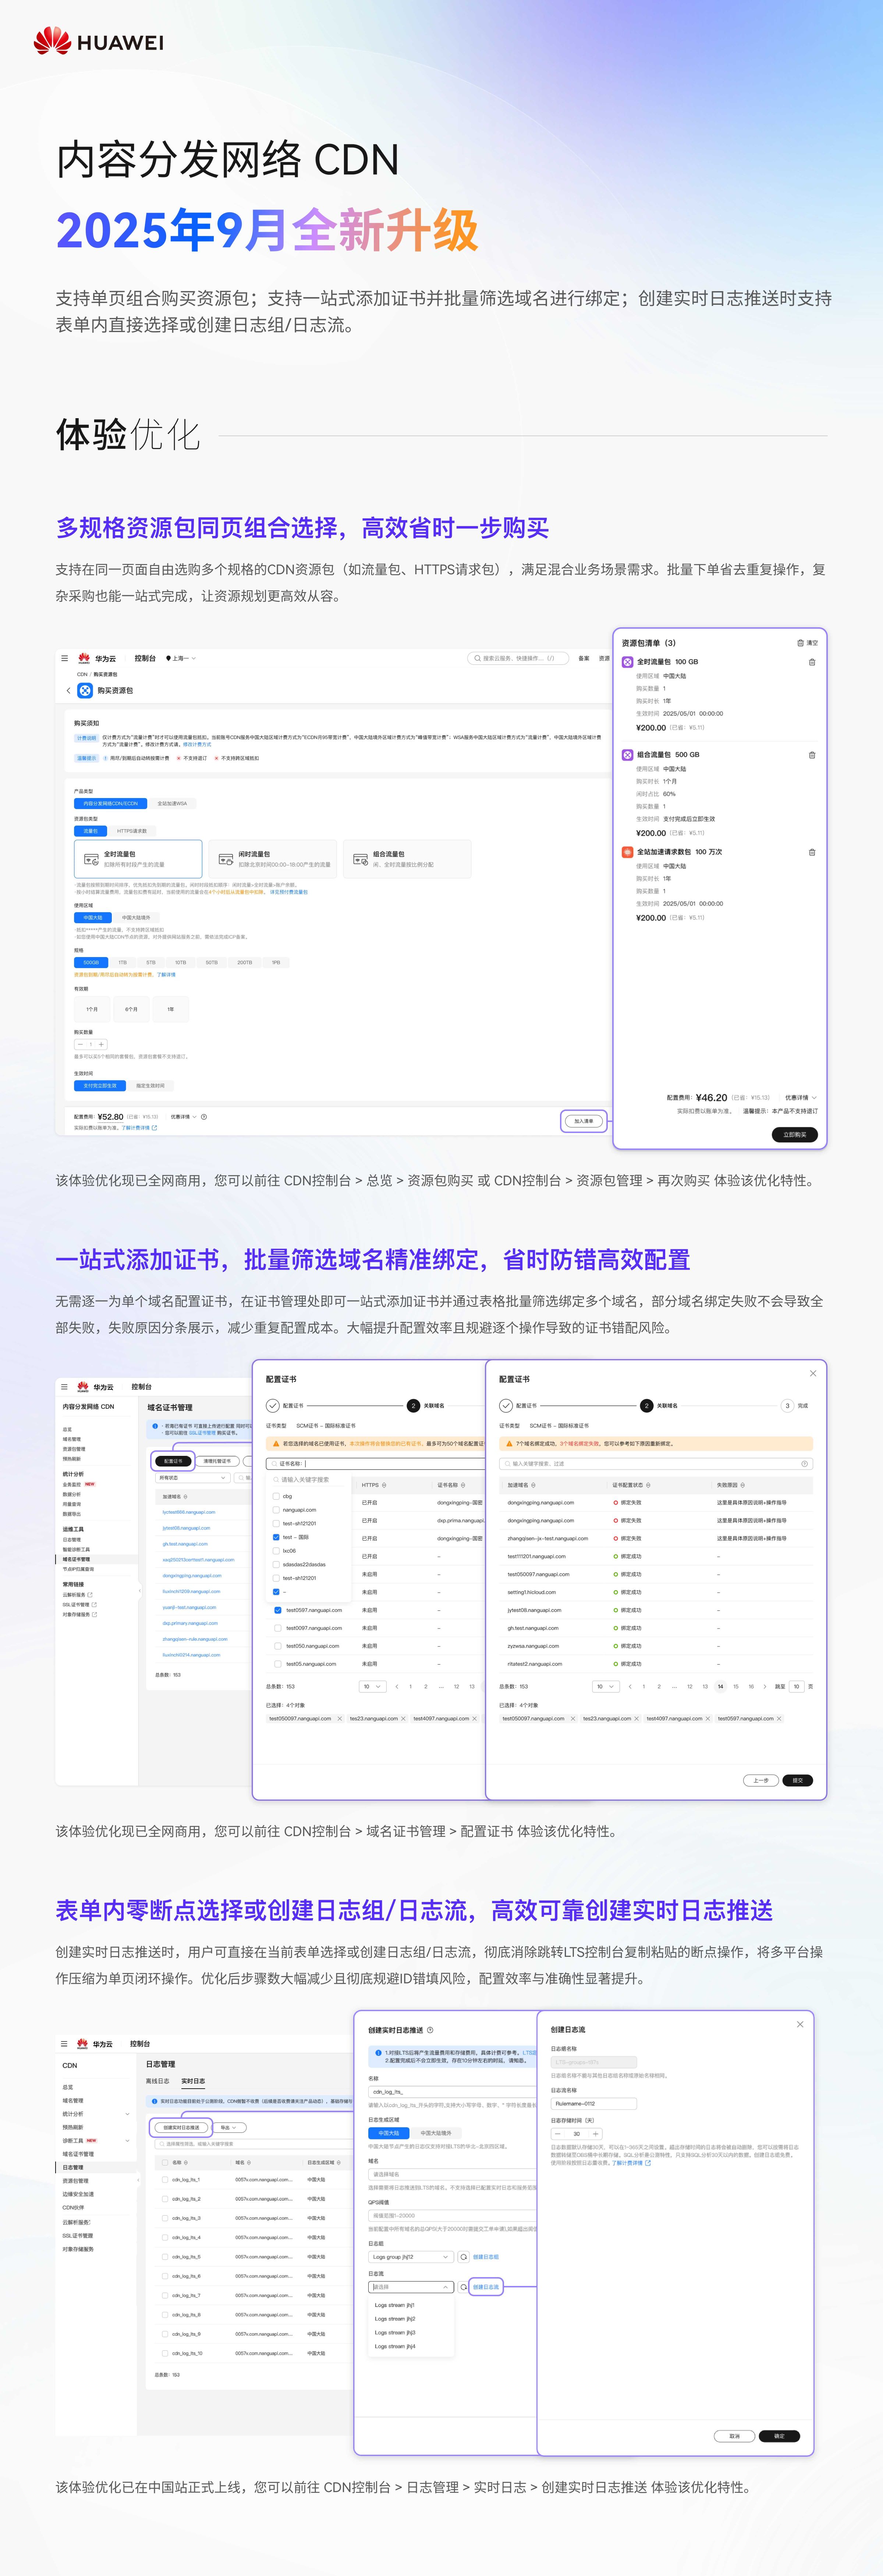
Task: Click the question mark icon in the domain filter bar
Action: (x=805, y=1464)
